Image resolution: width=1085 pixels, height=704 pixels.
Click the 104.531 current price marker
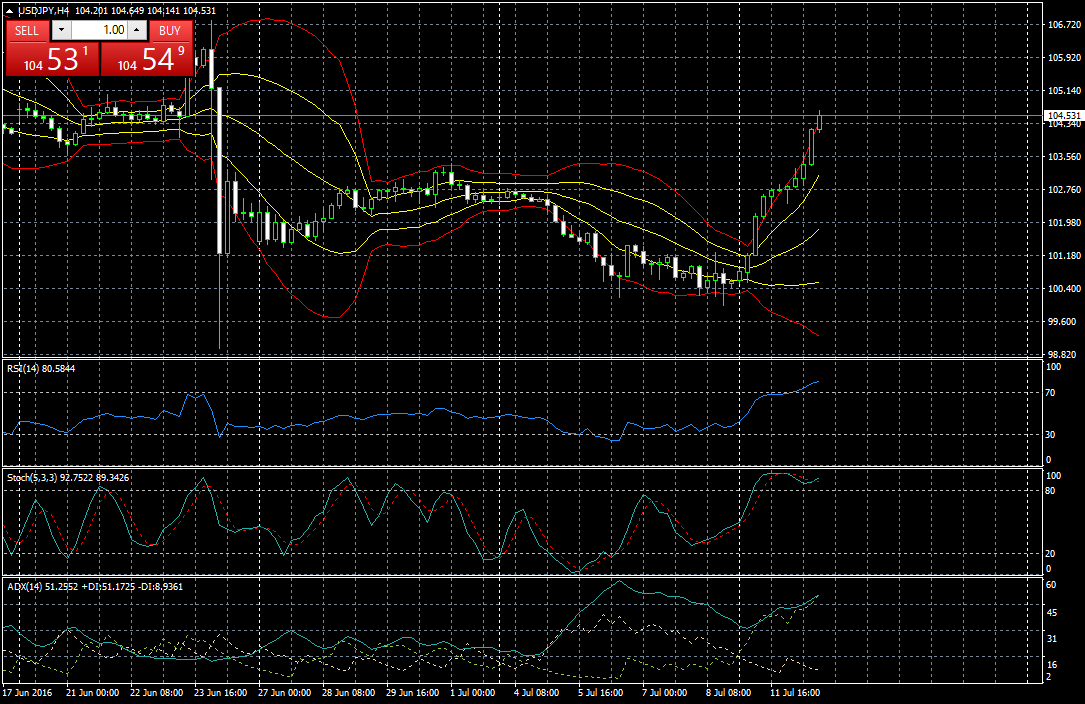(1063, 116)
